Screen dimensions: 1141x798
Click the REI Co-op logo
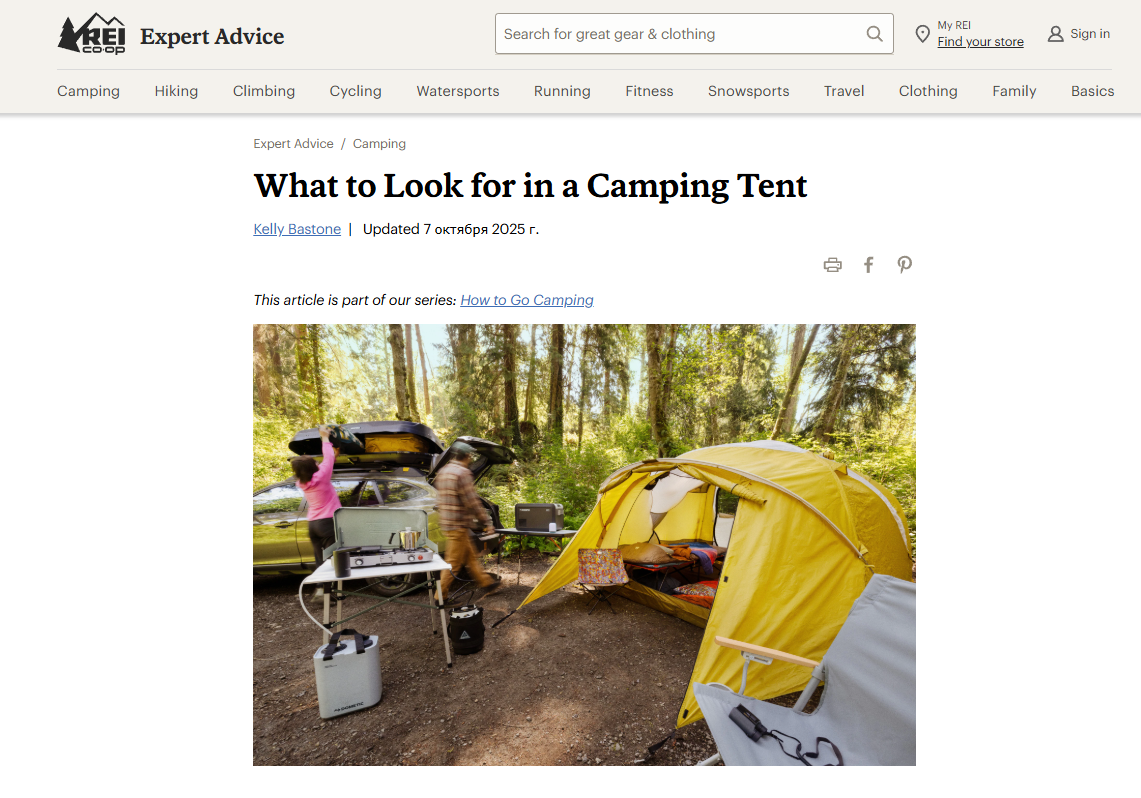(x=91, y=33)
